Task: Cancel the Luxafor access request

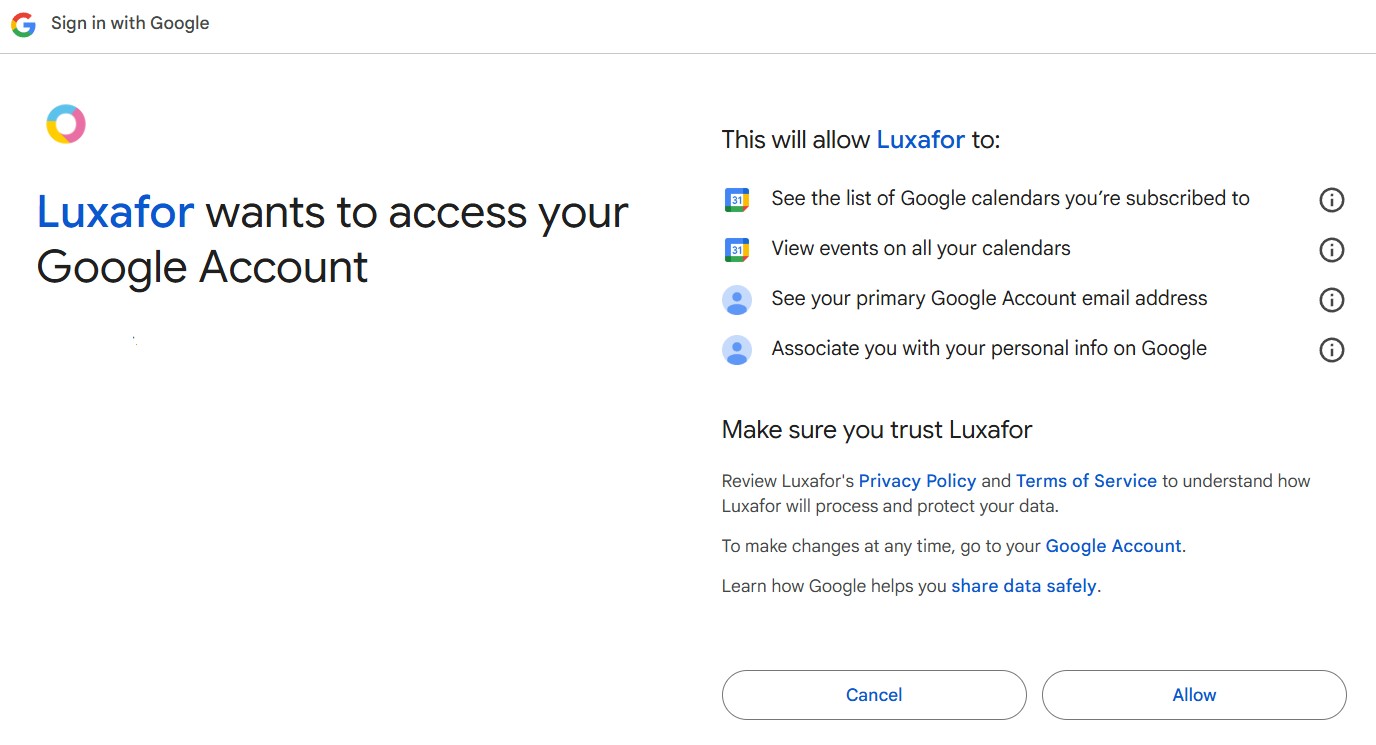Action: (874, 695)
